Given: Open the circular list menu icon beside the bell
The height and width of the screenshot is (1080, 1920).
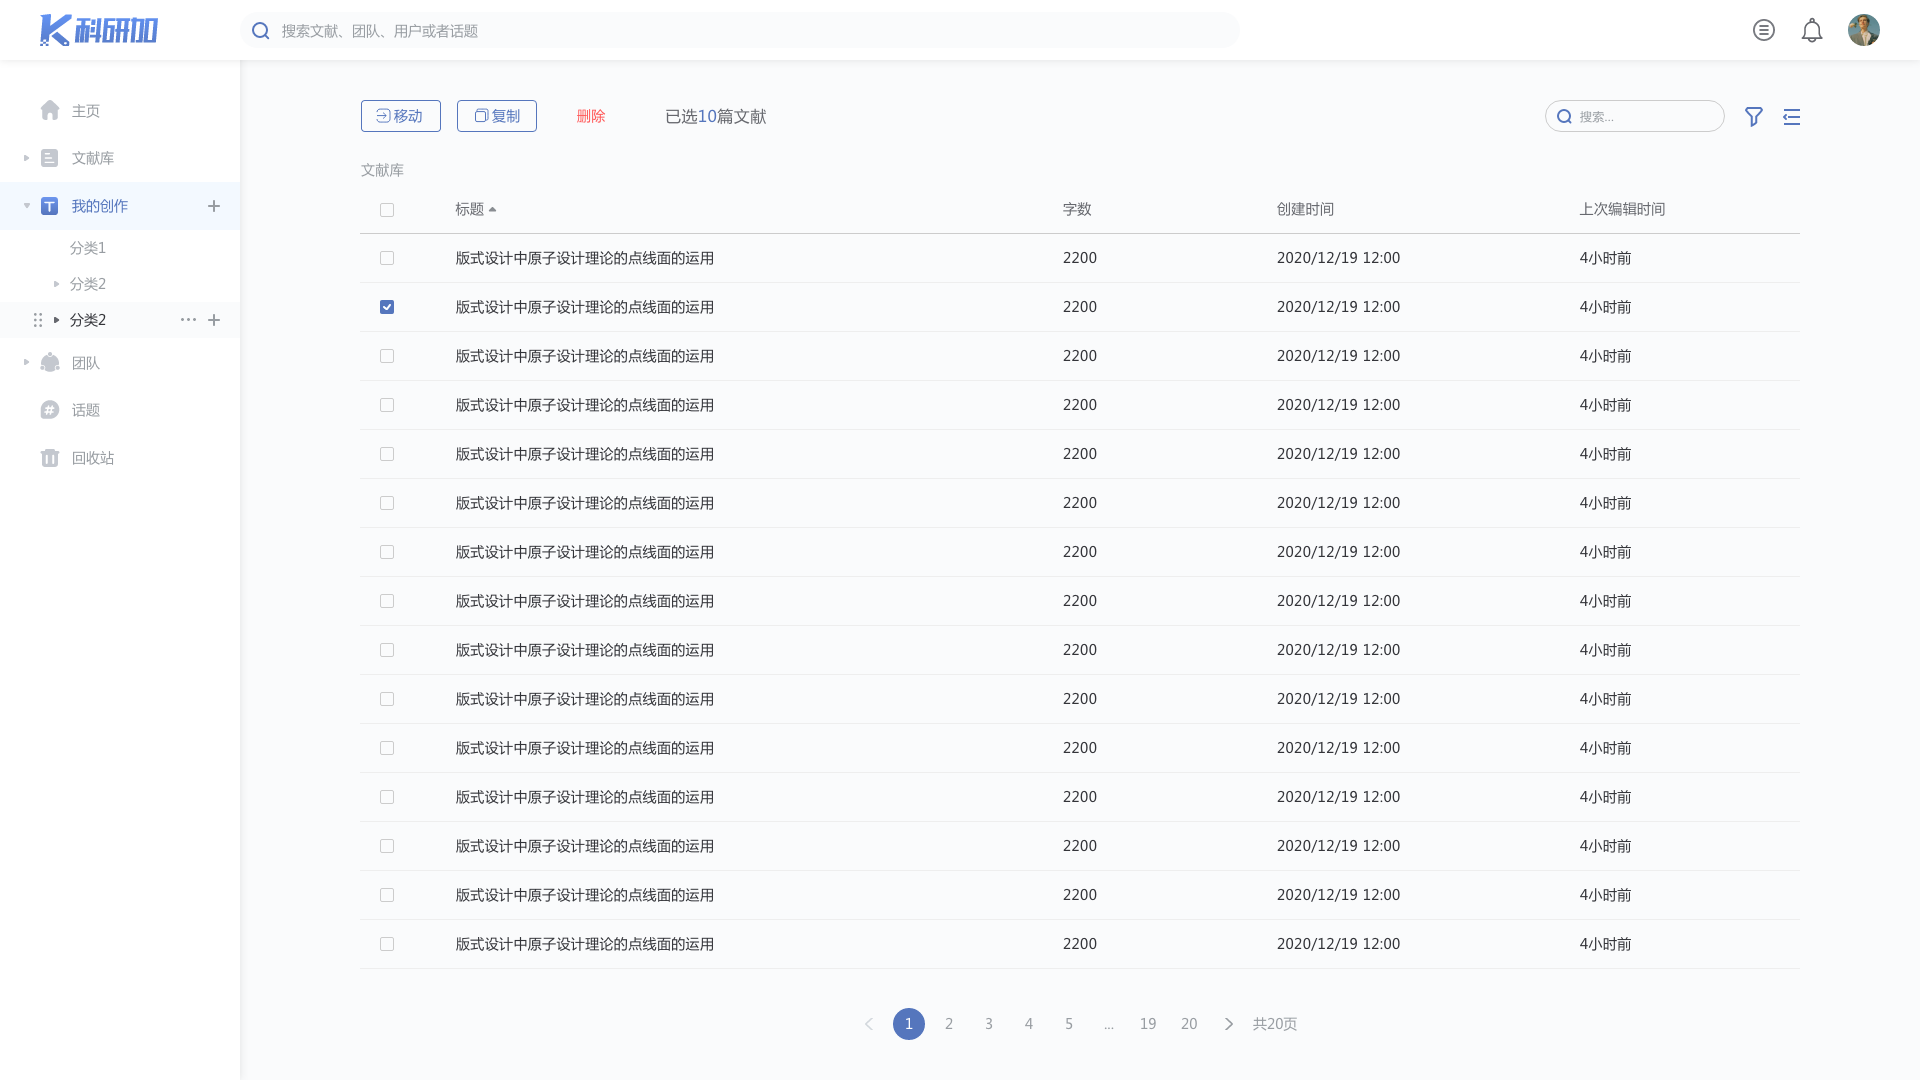Looking at the screenshot, I should tap(1764, 30).
